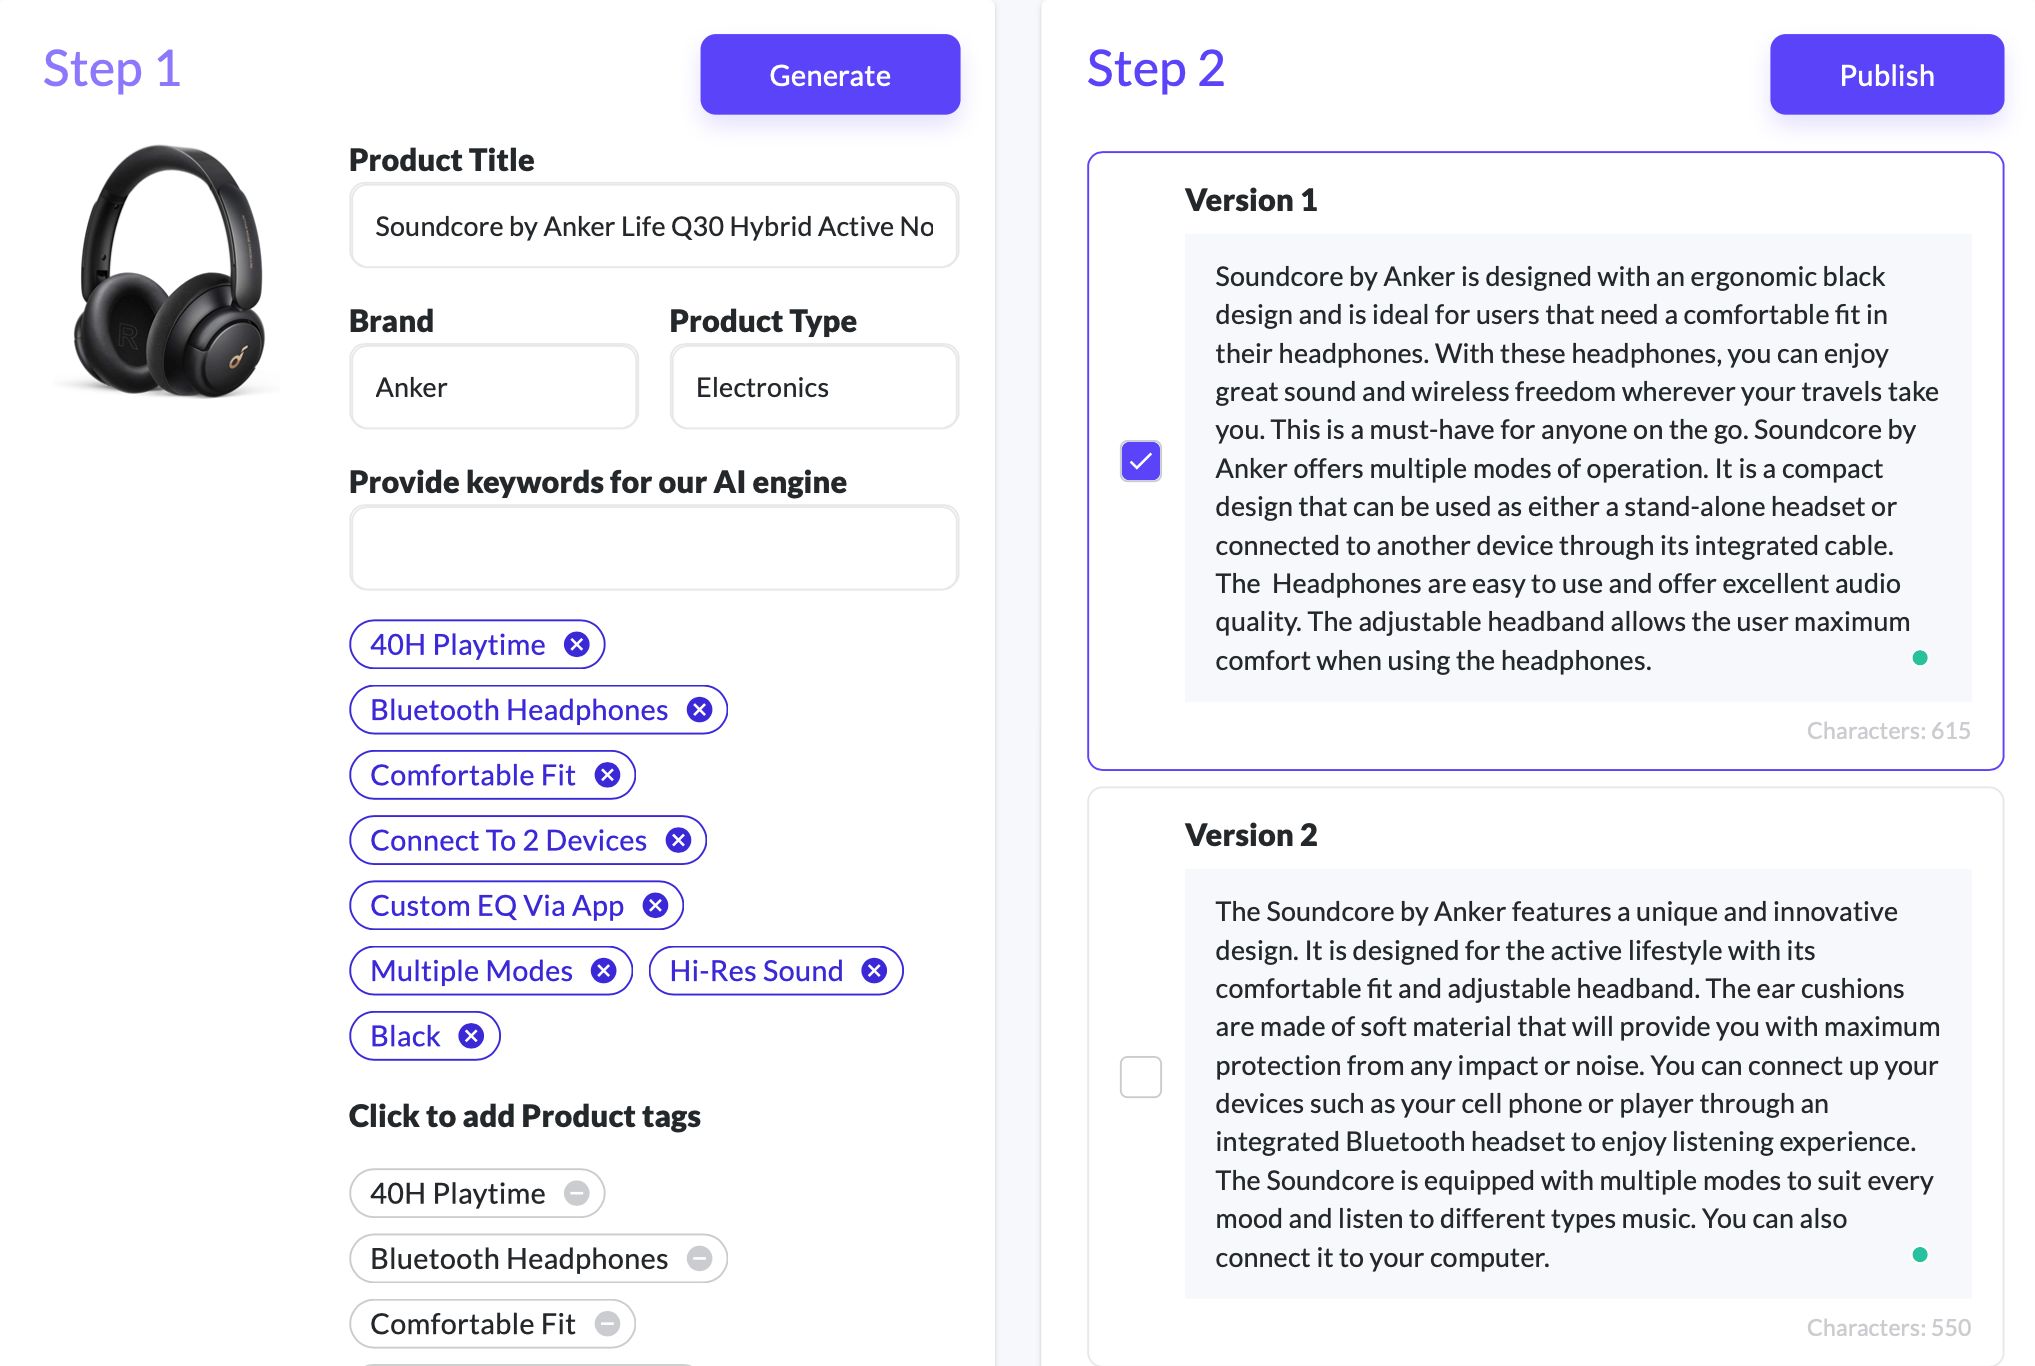Click the AI keywords input box
This screenshot has height=1366, width=2035.
point(654,548)
